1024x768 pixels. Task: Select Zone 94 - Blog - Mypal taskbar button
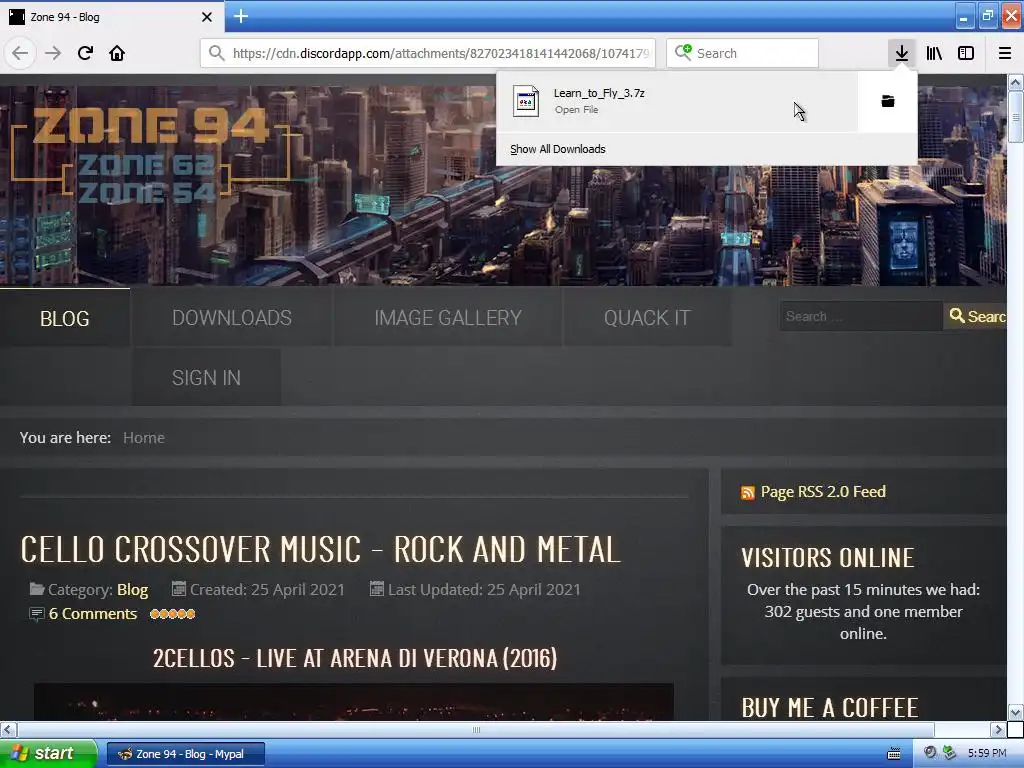[186, 754]
